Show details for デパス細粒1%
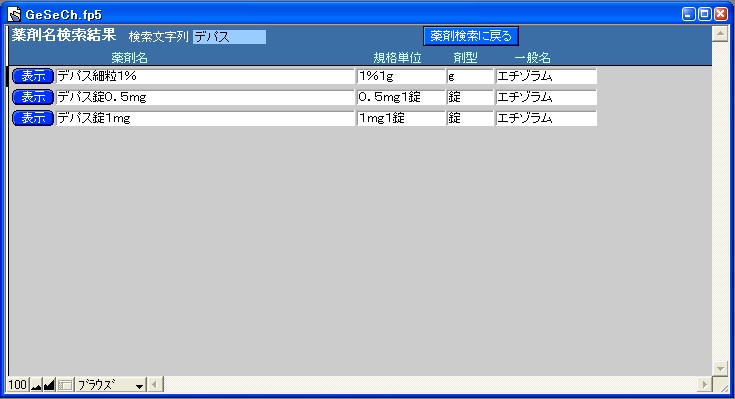Viewport: 735px width, 399px height. click(x=33, y=76)
